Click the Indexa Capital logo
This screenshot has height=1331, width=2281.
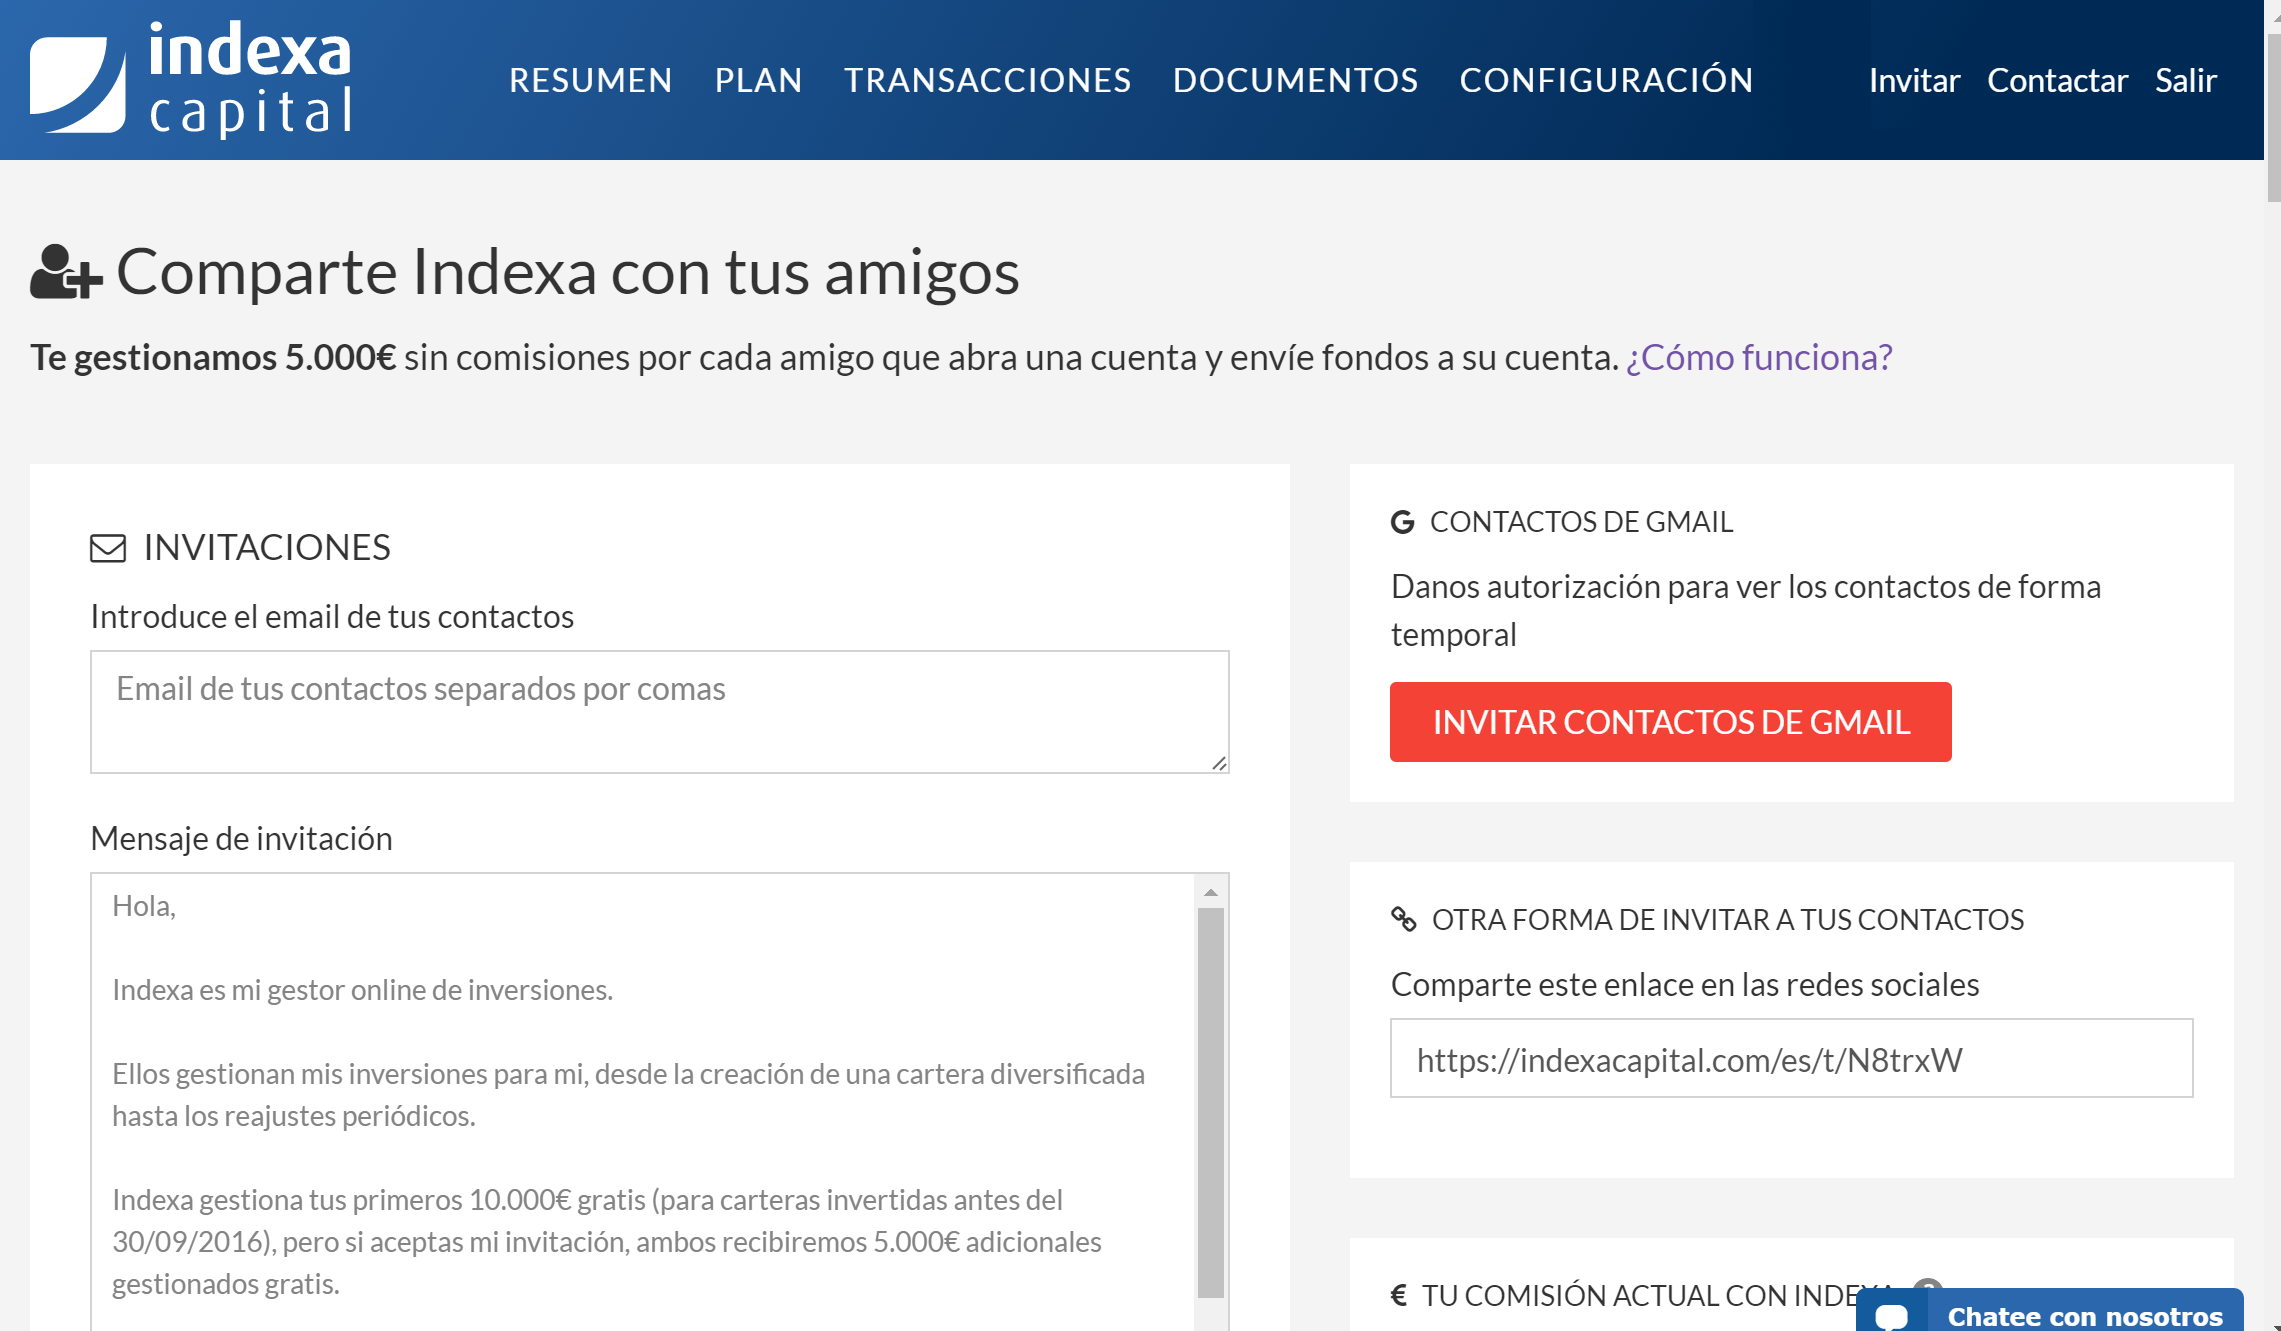pos(190,80)
